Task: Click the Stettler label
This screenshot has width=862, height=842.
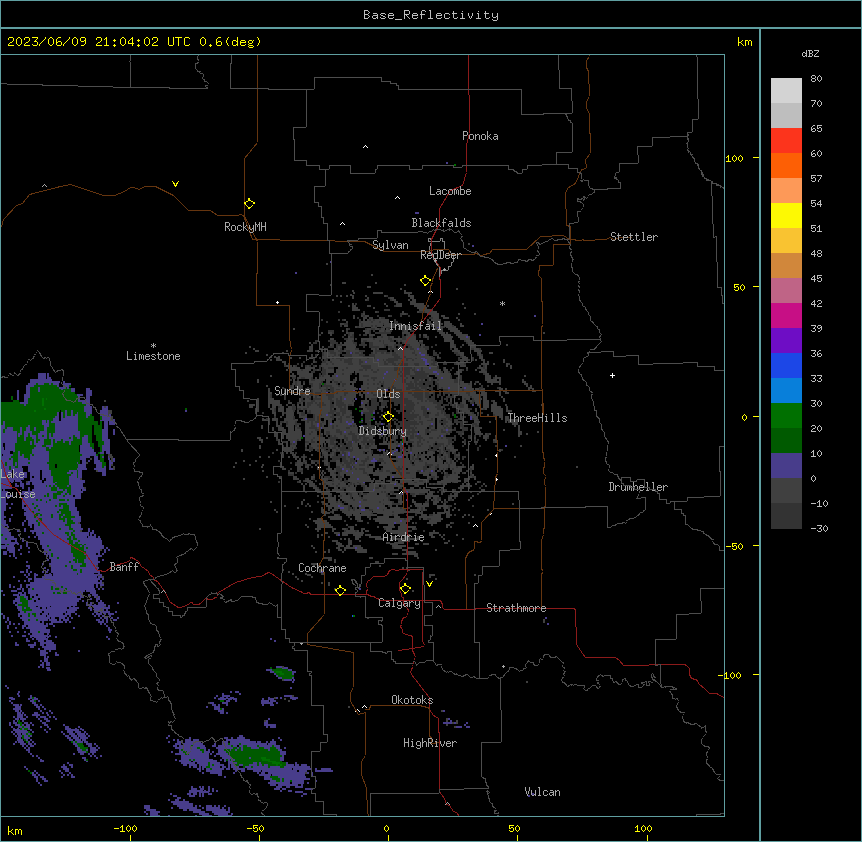Action: coord(633,237)
